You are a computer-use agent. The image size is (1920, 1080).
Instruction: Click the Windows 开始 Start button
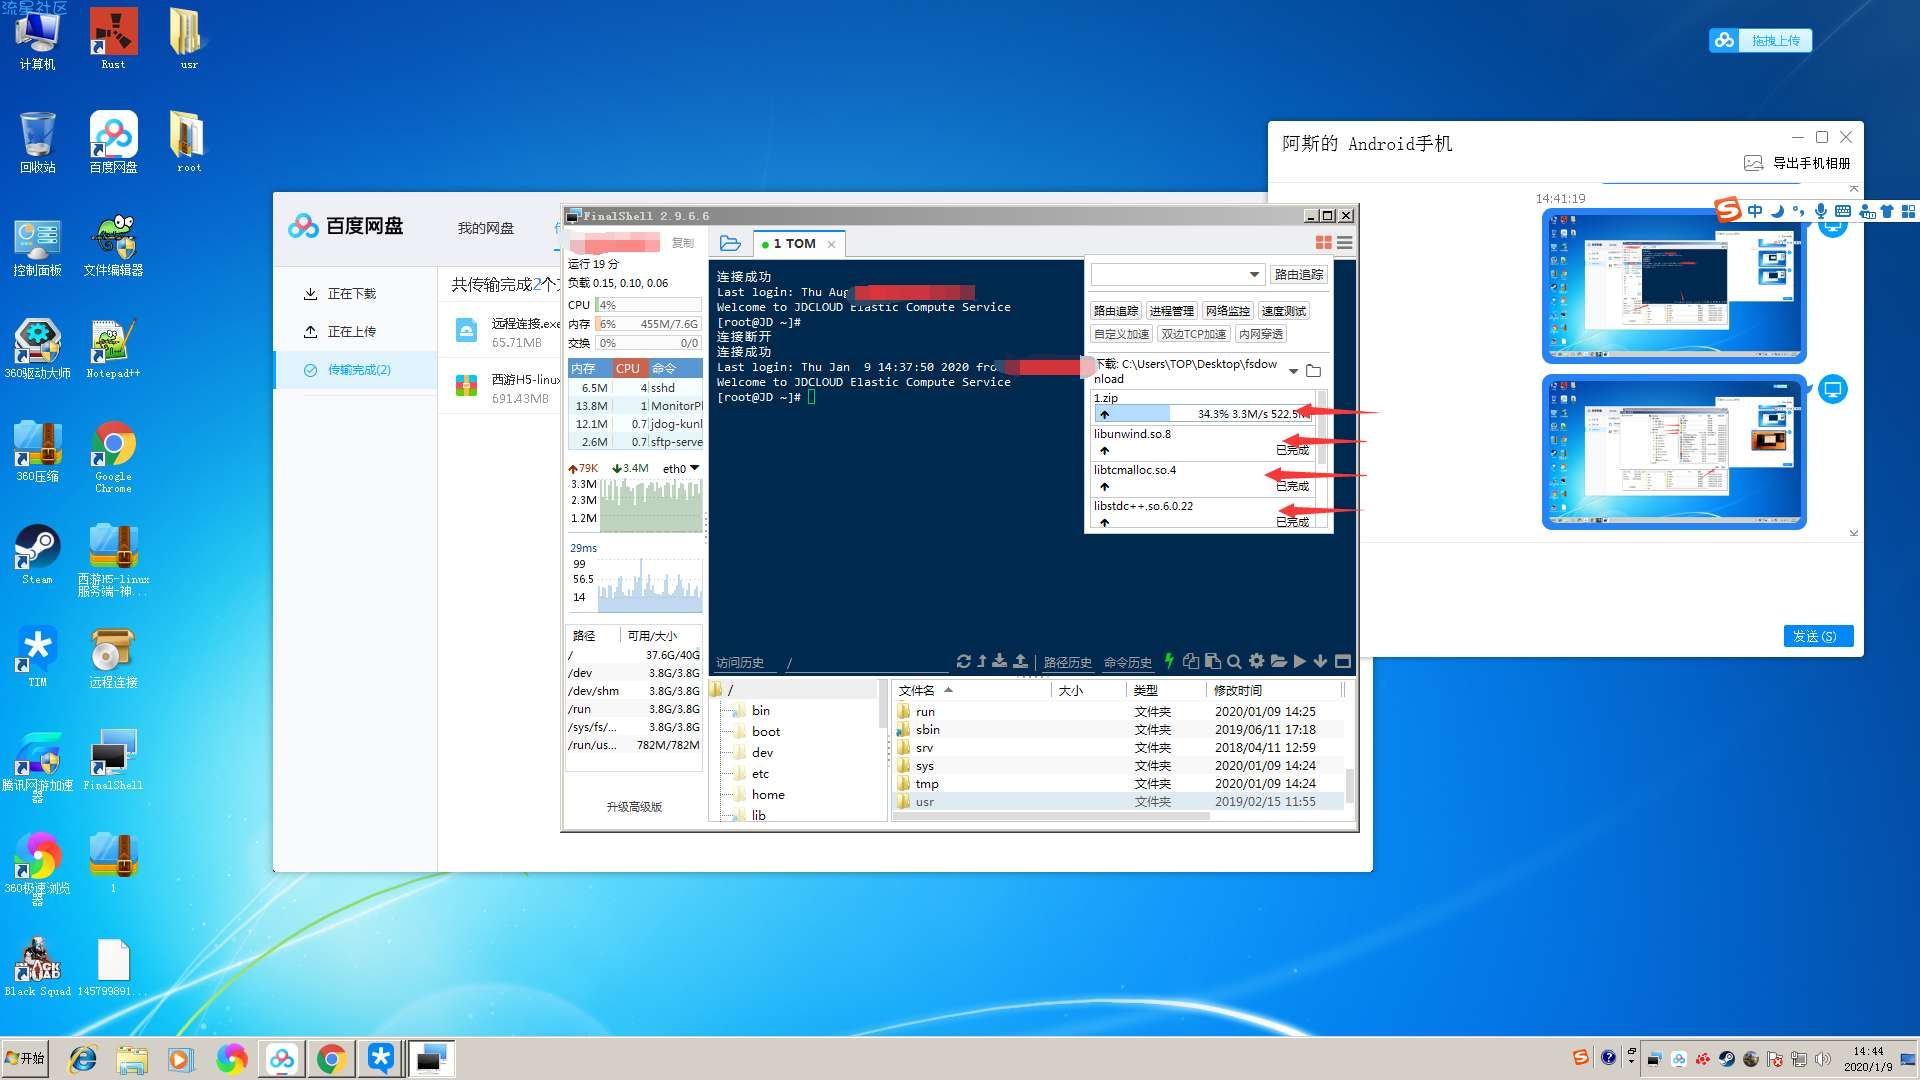pyautogui.click(x=26, y=1058)
